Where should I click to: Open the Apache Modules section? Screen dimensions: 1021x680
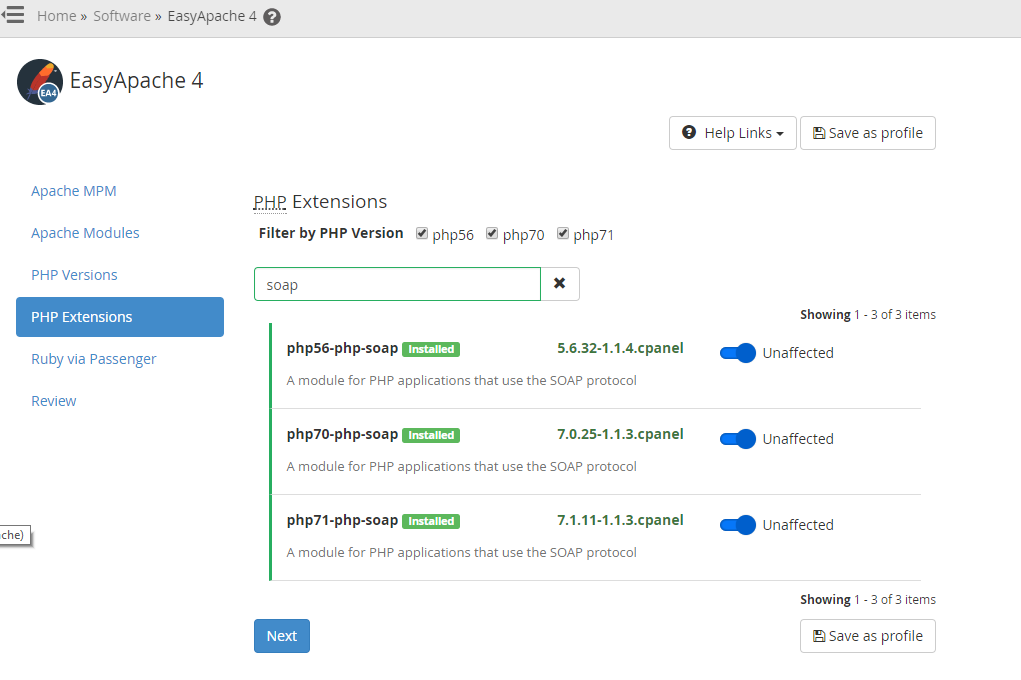coord(85,233)
